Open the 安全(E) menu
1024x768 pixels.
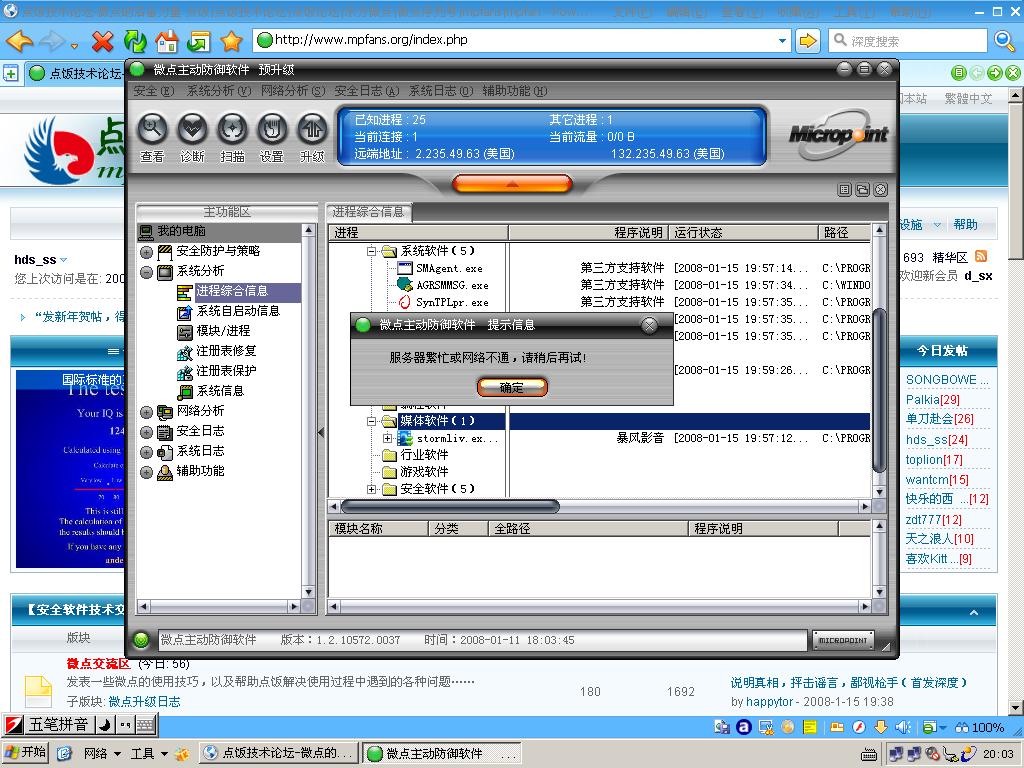coord(153,91)
